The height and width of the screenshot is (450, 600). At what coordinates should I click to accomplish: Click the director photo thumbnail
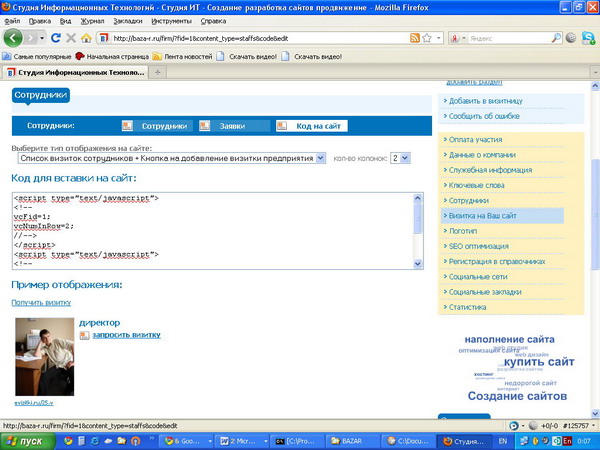pyautogui.click(x=44, y=357)
